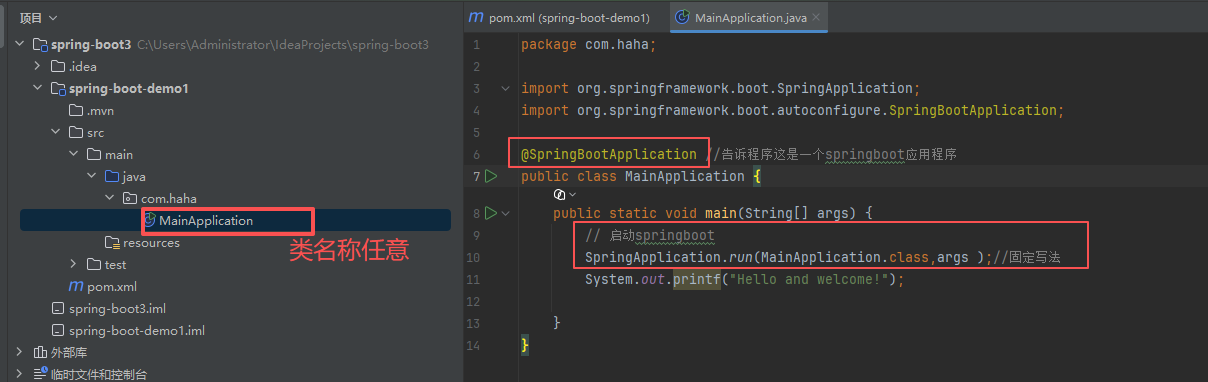
Task: Click the blue java sources folder icon
Action: click(112, 176)
